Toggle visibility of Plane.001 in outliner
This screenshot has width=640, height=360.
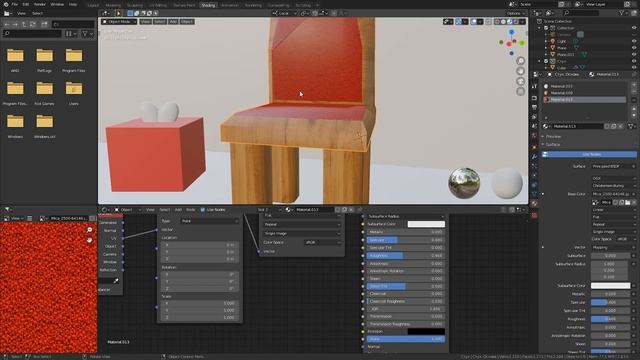pyautogui.click(x=634, y=54)
